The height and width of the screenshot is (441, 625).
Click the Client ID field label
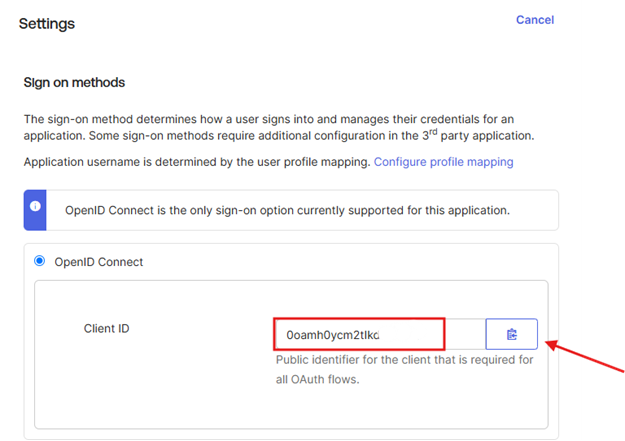pyautogui.click(x=106, y=328)
